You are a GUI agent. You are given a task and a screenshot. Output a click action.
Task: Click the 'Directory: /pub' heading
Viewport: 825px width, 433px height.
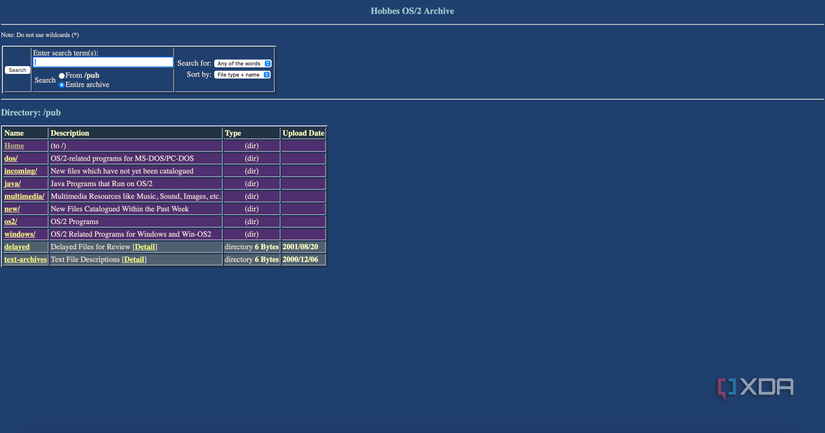point(31,113)
